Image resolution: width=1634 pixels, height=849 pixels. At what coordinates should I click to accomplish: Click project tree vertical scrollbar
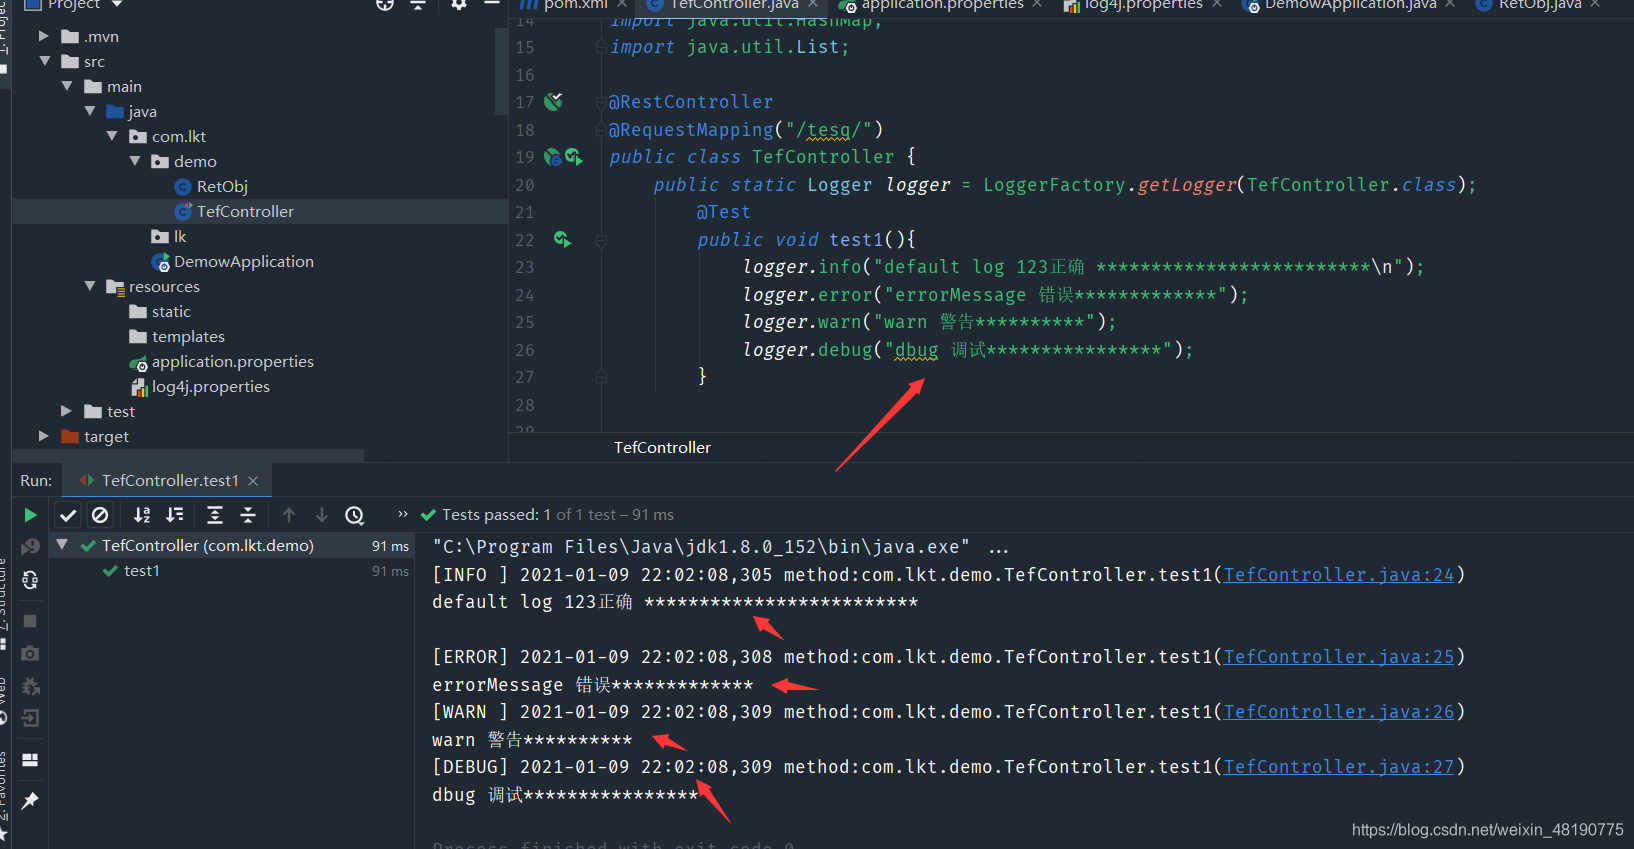click(501, 70)
